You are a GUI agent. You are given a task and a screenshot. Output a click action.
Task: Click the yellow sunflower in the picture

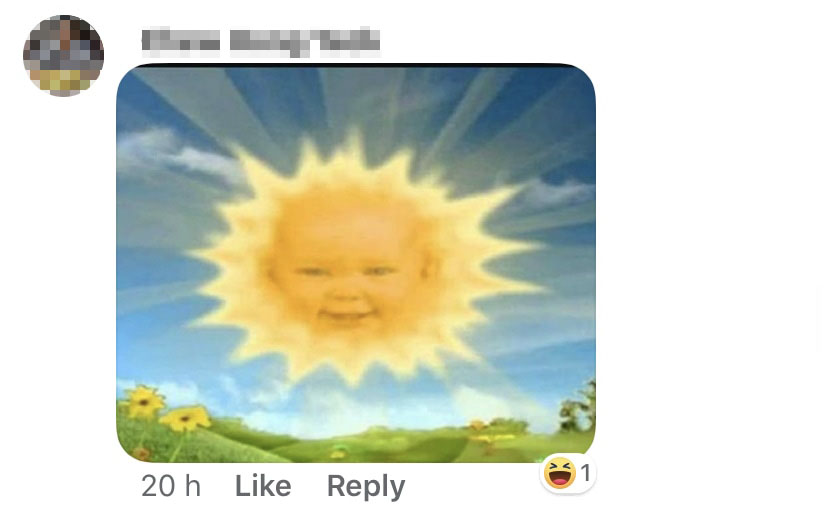tap(143, 402)
